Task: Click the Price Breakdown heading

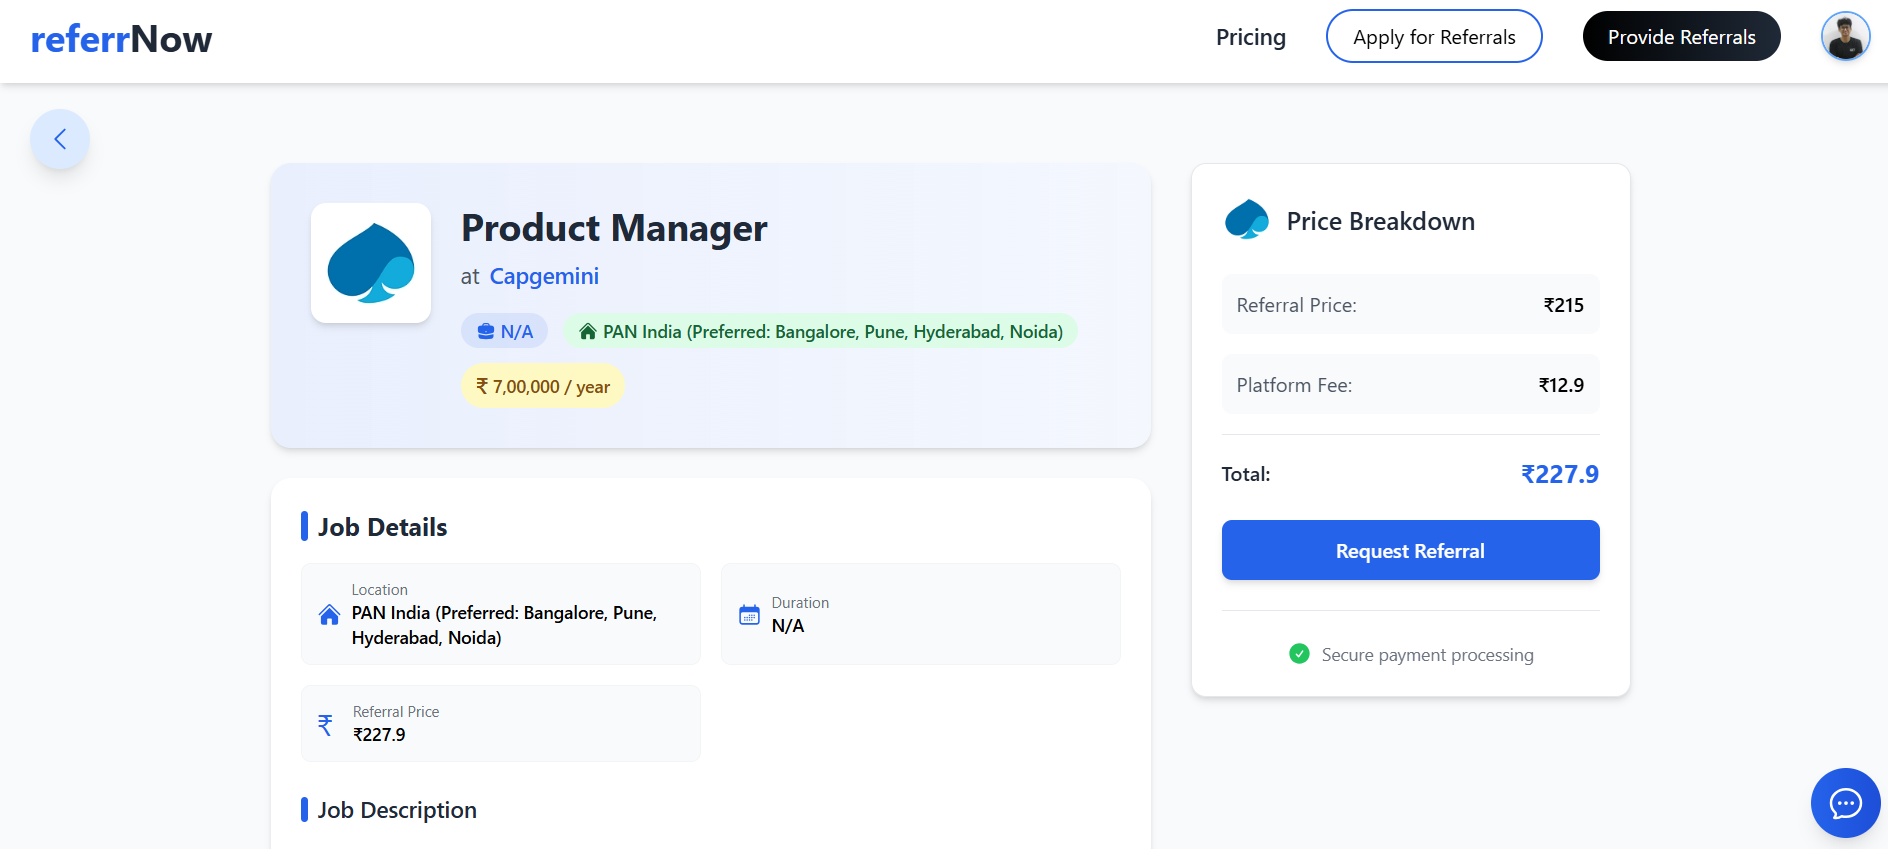Action: point(1380,221)
